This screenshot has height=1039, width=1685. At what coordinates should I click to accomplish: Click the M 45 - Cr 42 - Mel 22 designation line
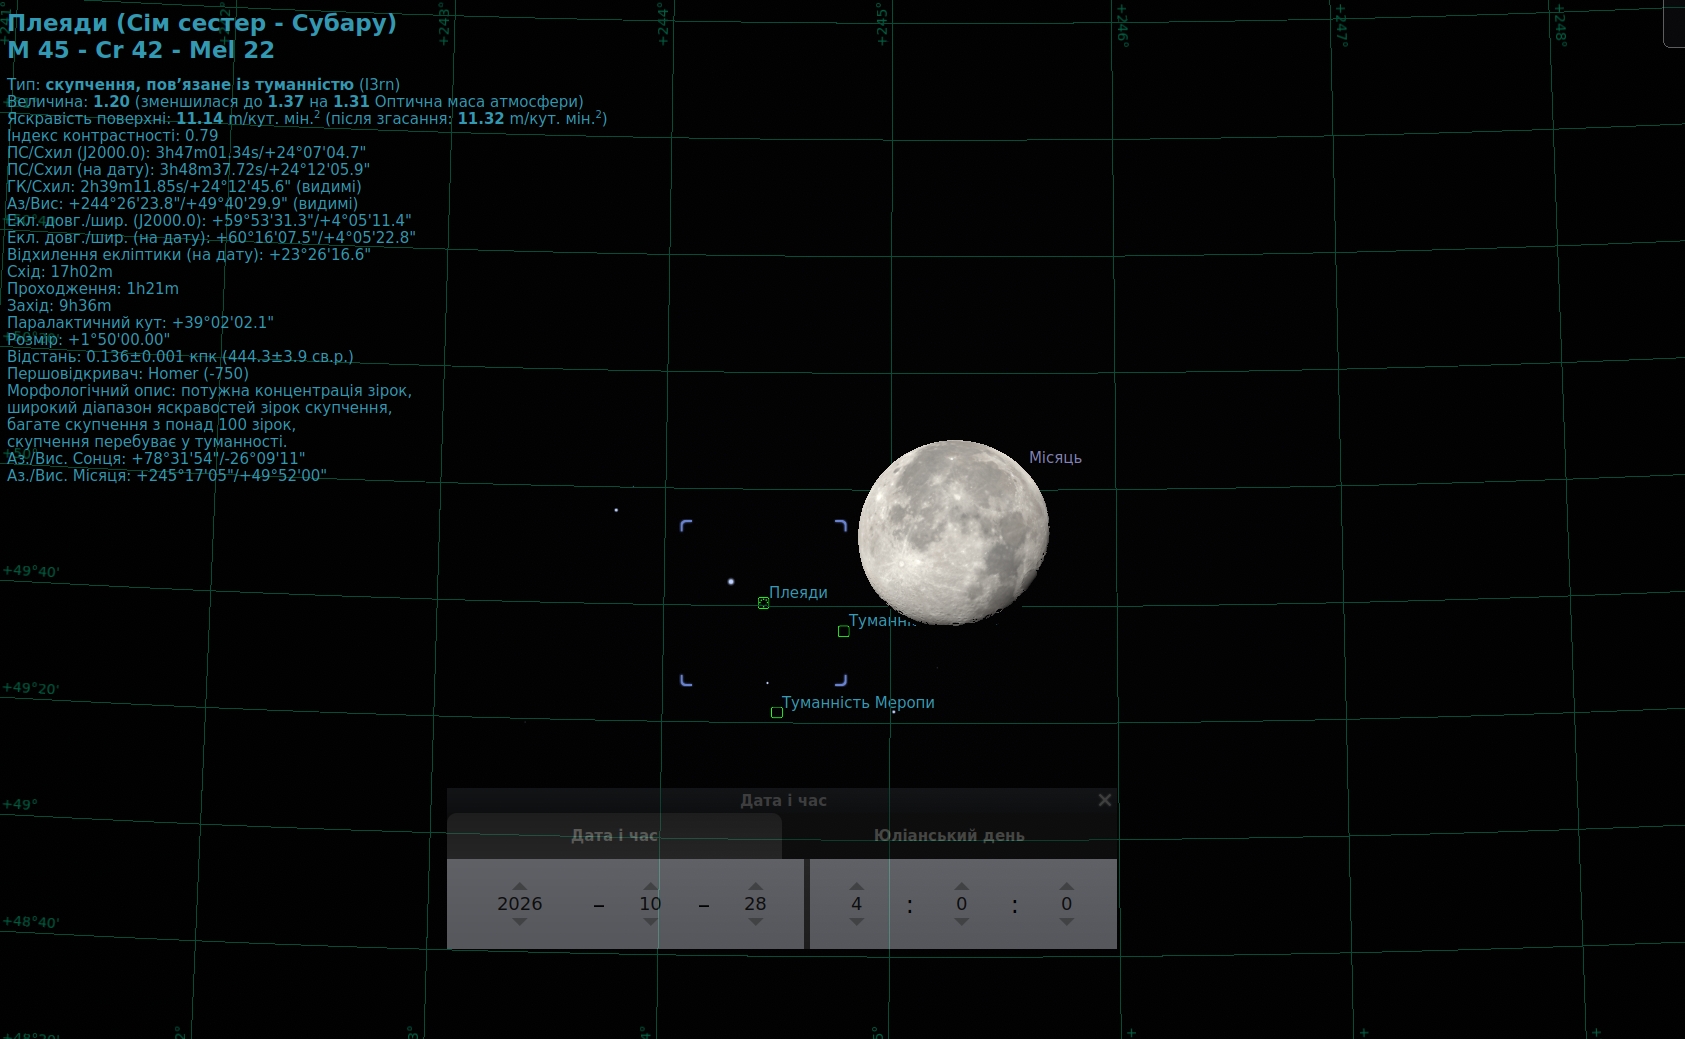(x=140, y=50)
